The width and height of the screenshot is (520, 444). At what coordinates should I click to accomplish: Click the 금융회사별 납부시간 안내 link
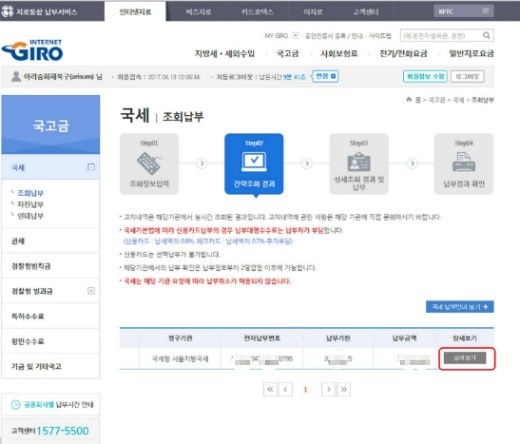(x=58, y=405)
